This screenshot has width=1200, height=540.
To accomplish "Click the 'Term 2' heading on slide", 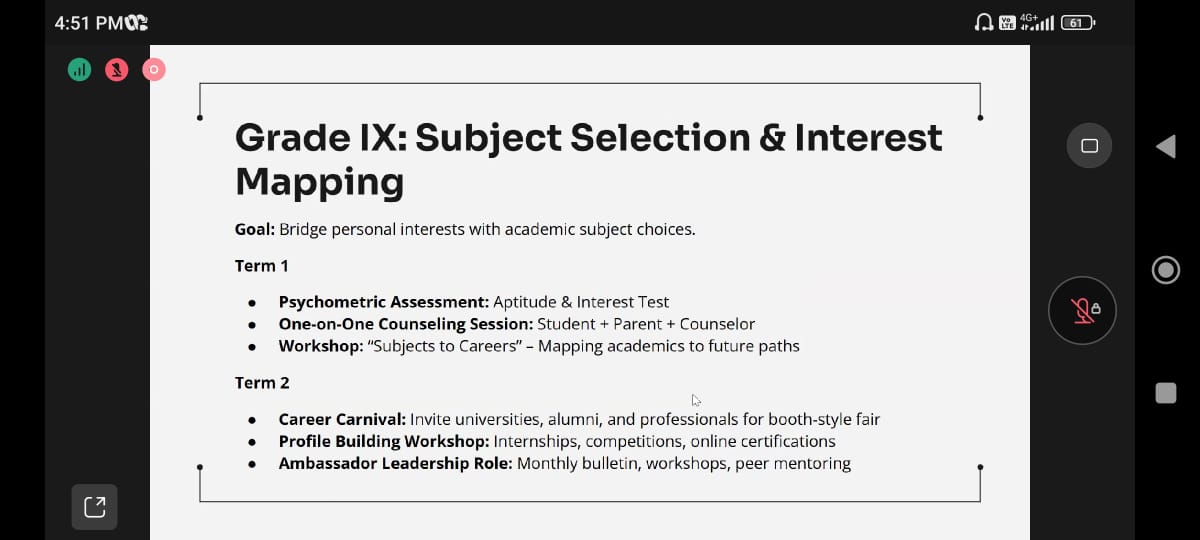I will 262,383.
